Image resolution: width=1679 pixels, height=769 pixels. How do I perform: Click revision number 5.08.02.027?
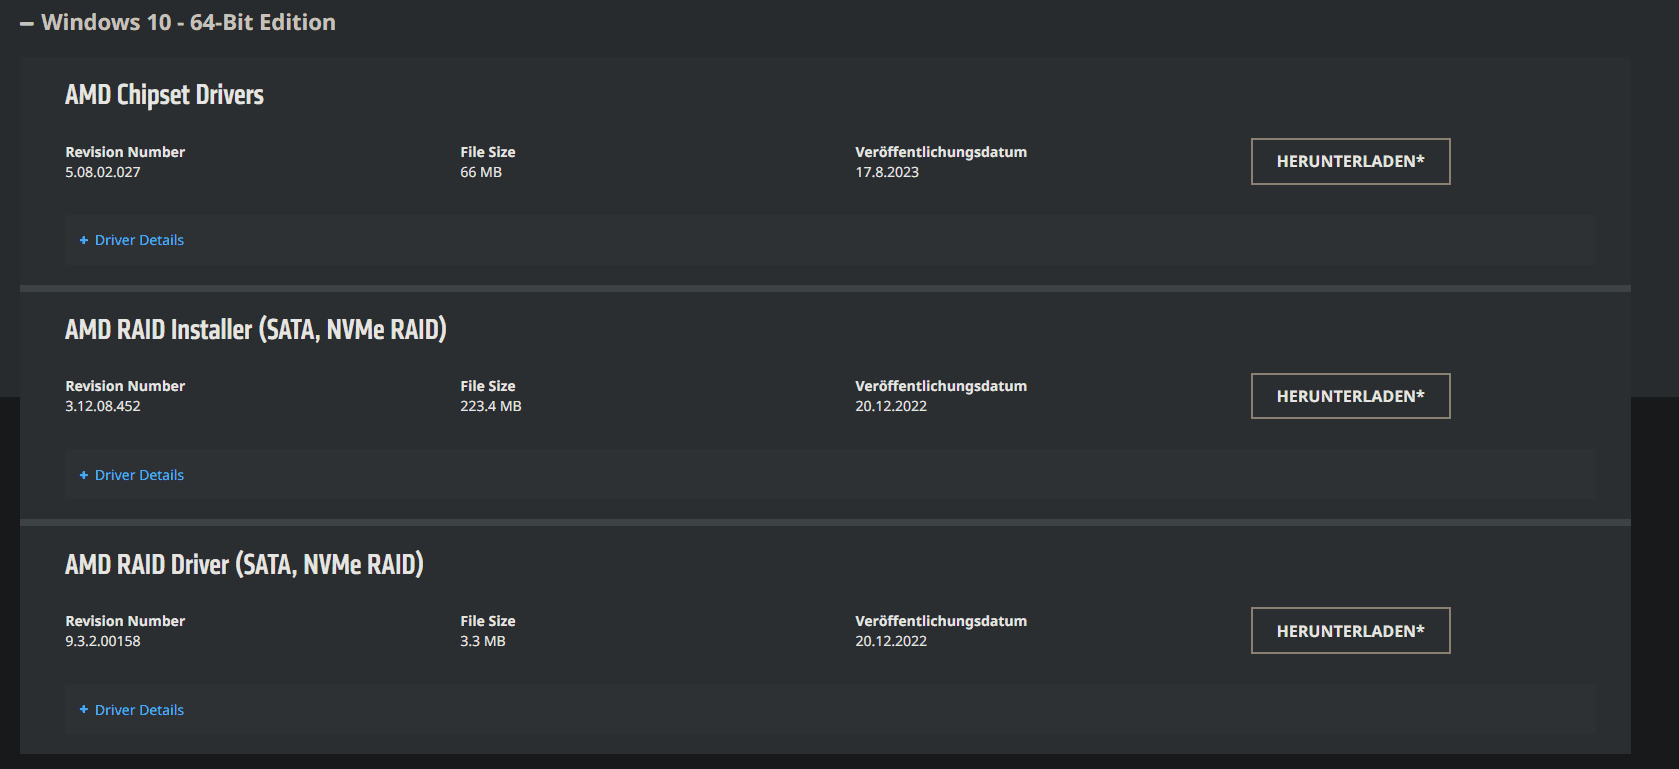pos(103,172)
